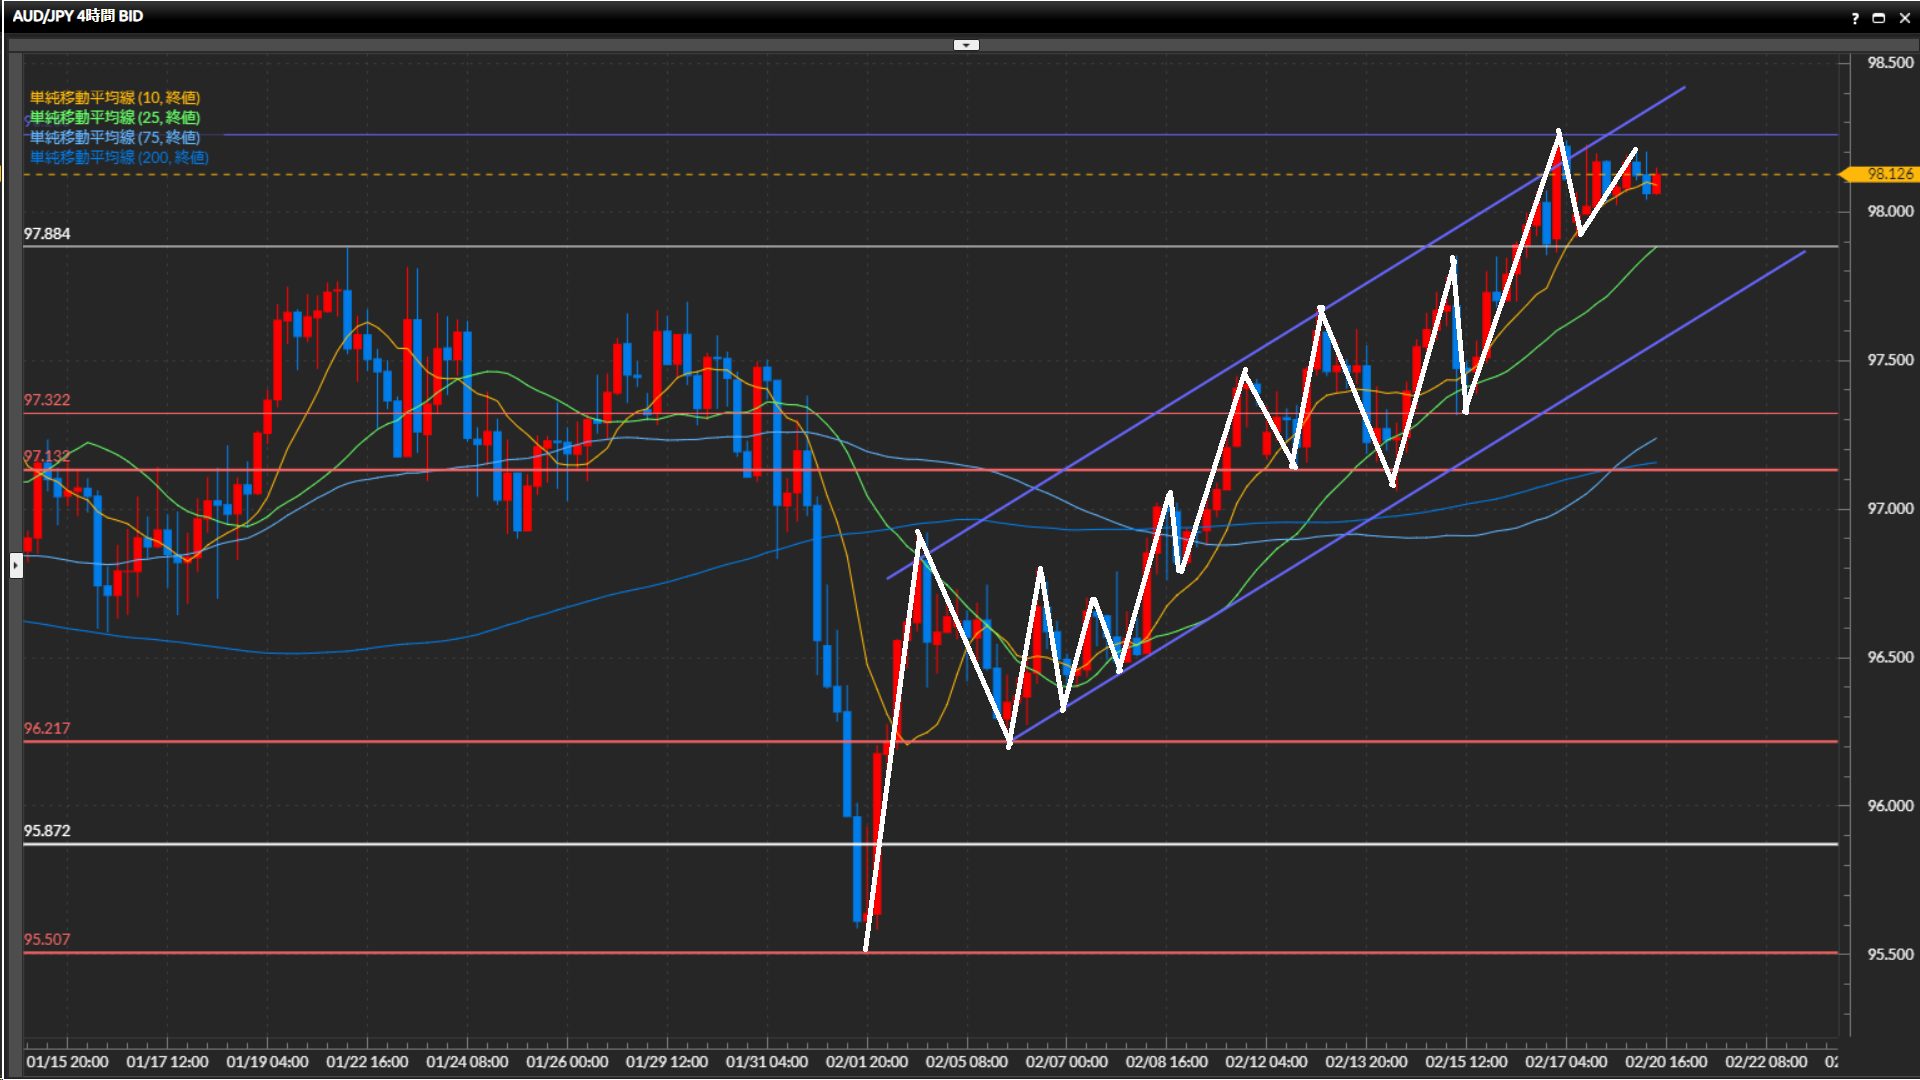Select the 97.322 red horizontal line label
1920x1080 pixels.
47,400
